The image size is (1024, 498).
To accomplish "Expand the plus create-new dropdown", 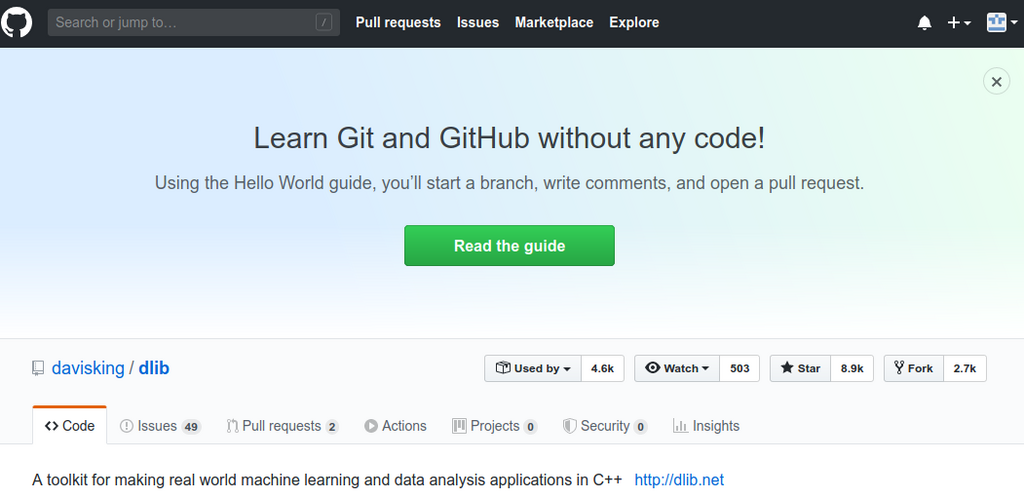I will click(959, 23).
